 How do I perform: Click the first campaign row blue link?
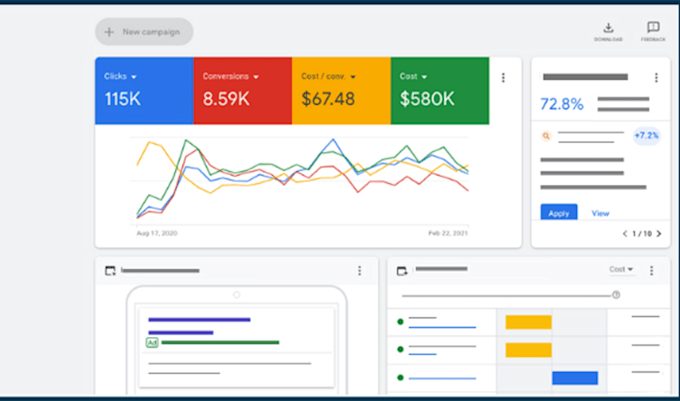pyautogui.click(x=442, y=327)
